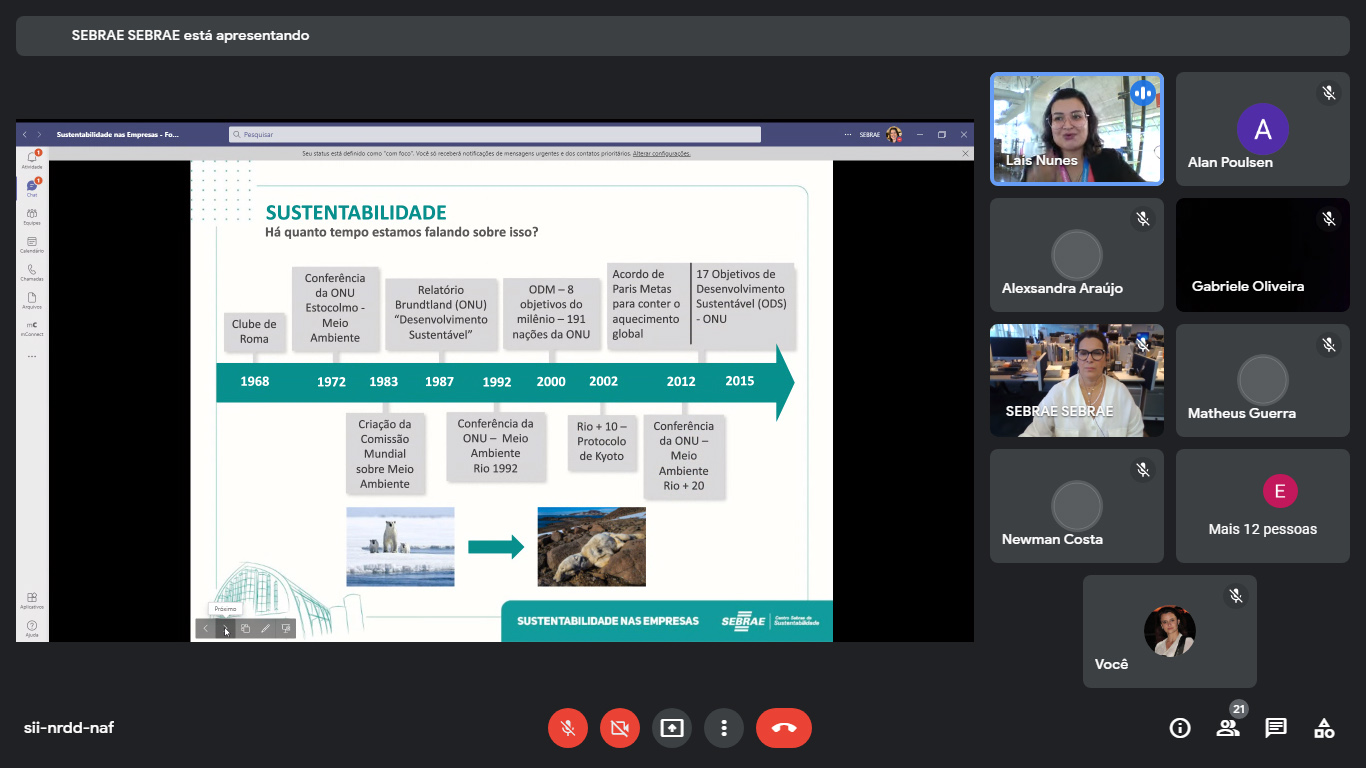
Task: Open Teams Arquivos in sidebar
Action: point(32,300)
